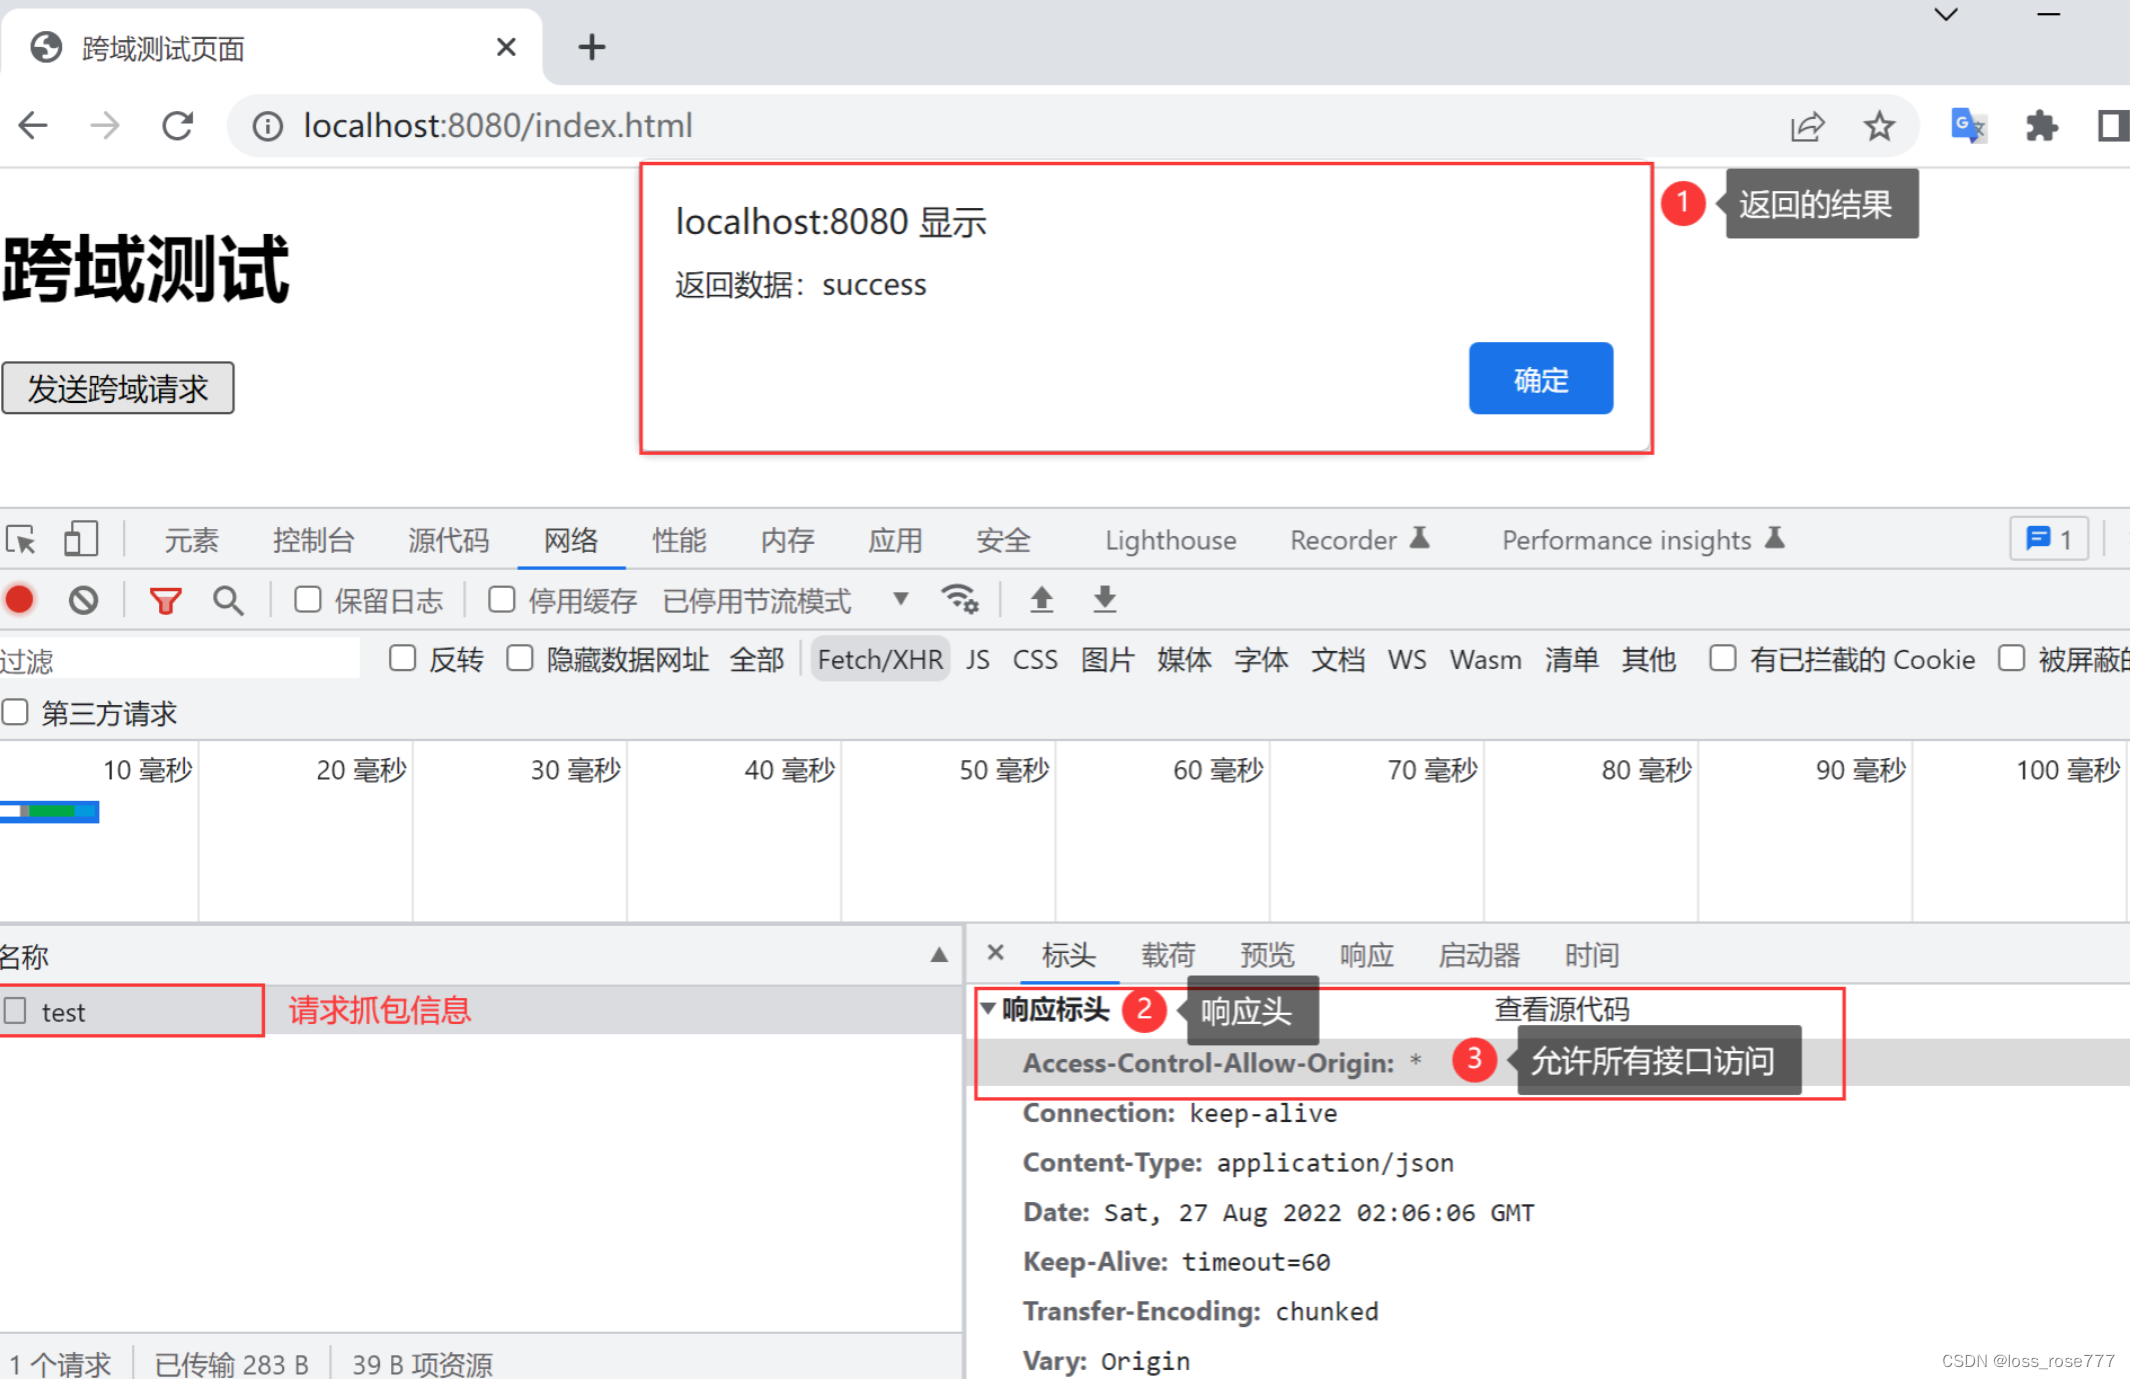The width and height of the screenshot is (2130, 1379).
Task: Show the 启动器 tab of request
Action: pos(1479,955)
